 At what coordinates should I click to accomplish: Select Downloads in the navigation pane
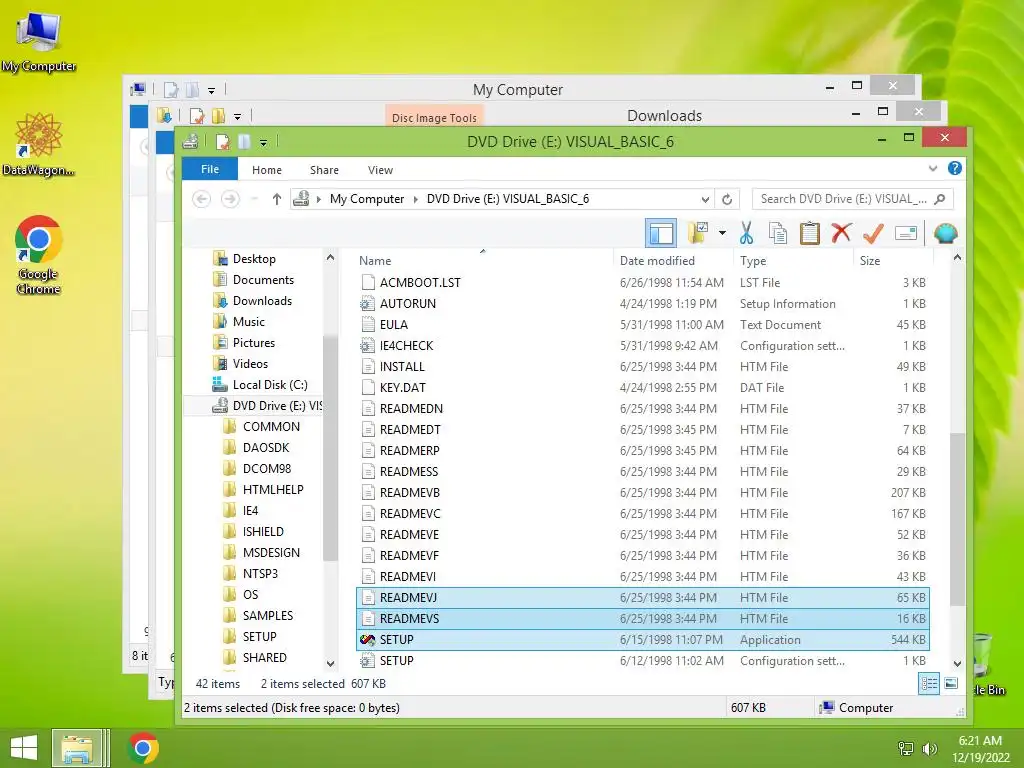[x=262, y=300]
